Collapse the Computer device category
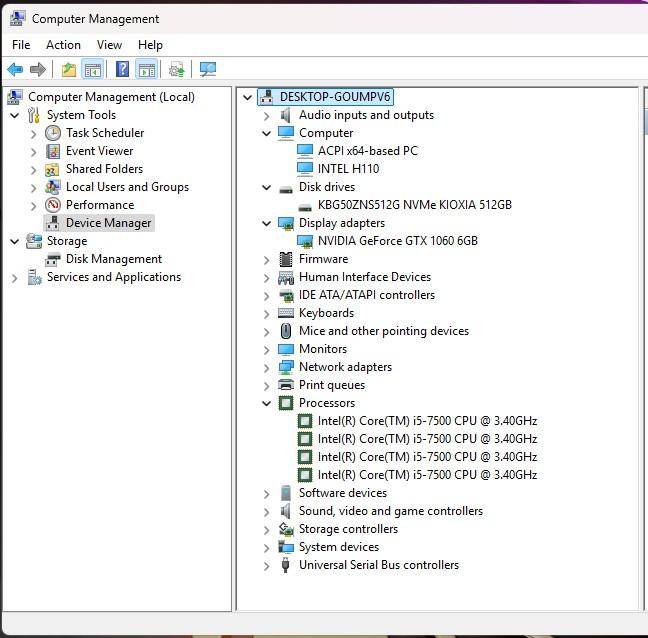The image size is (648, 638). (x=267, y=133)
